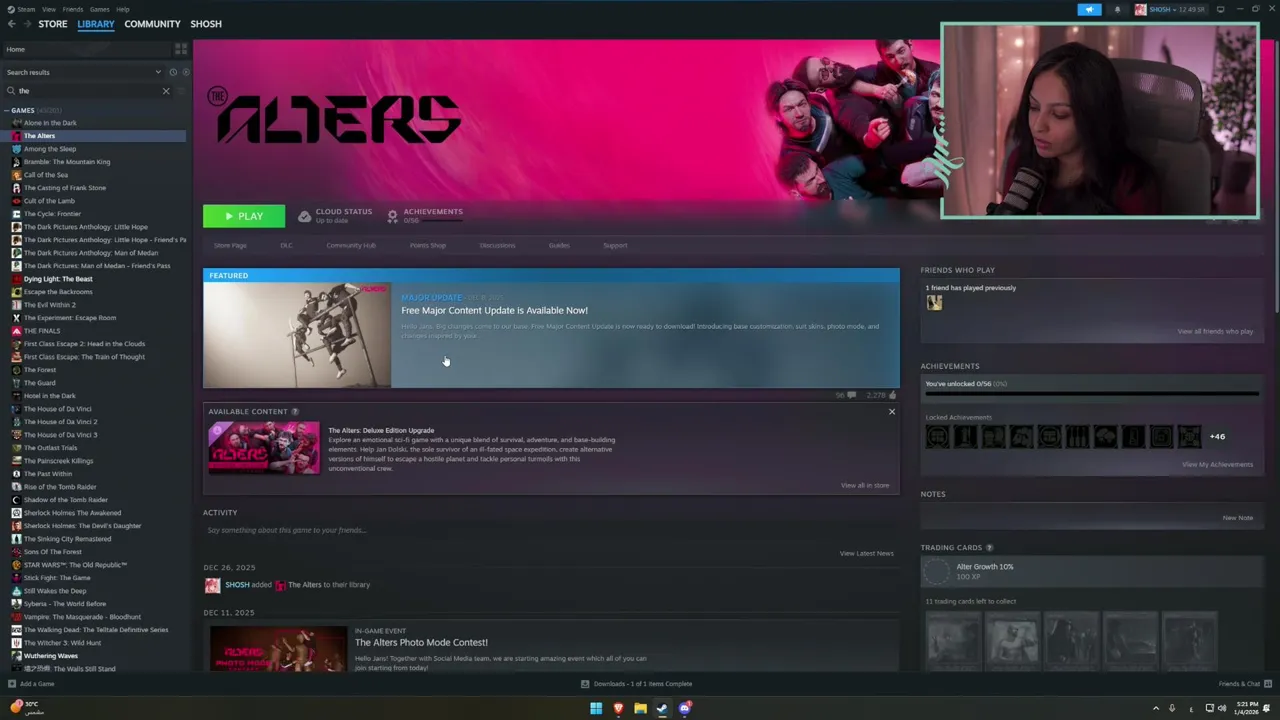This screenshot has height=720, width=1280.
Task: Open the Search results collection dropdown
Action: 83,72
